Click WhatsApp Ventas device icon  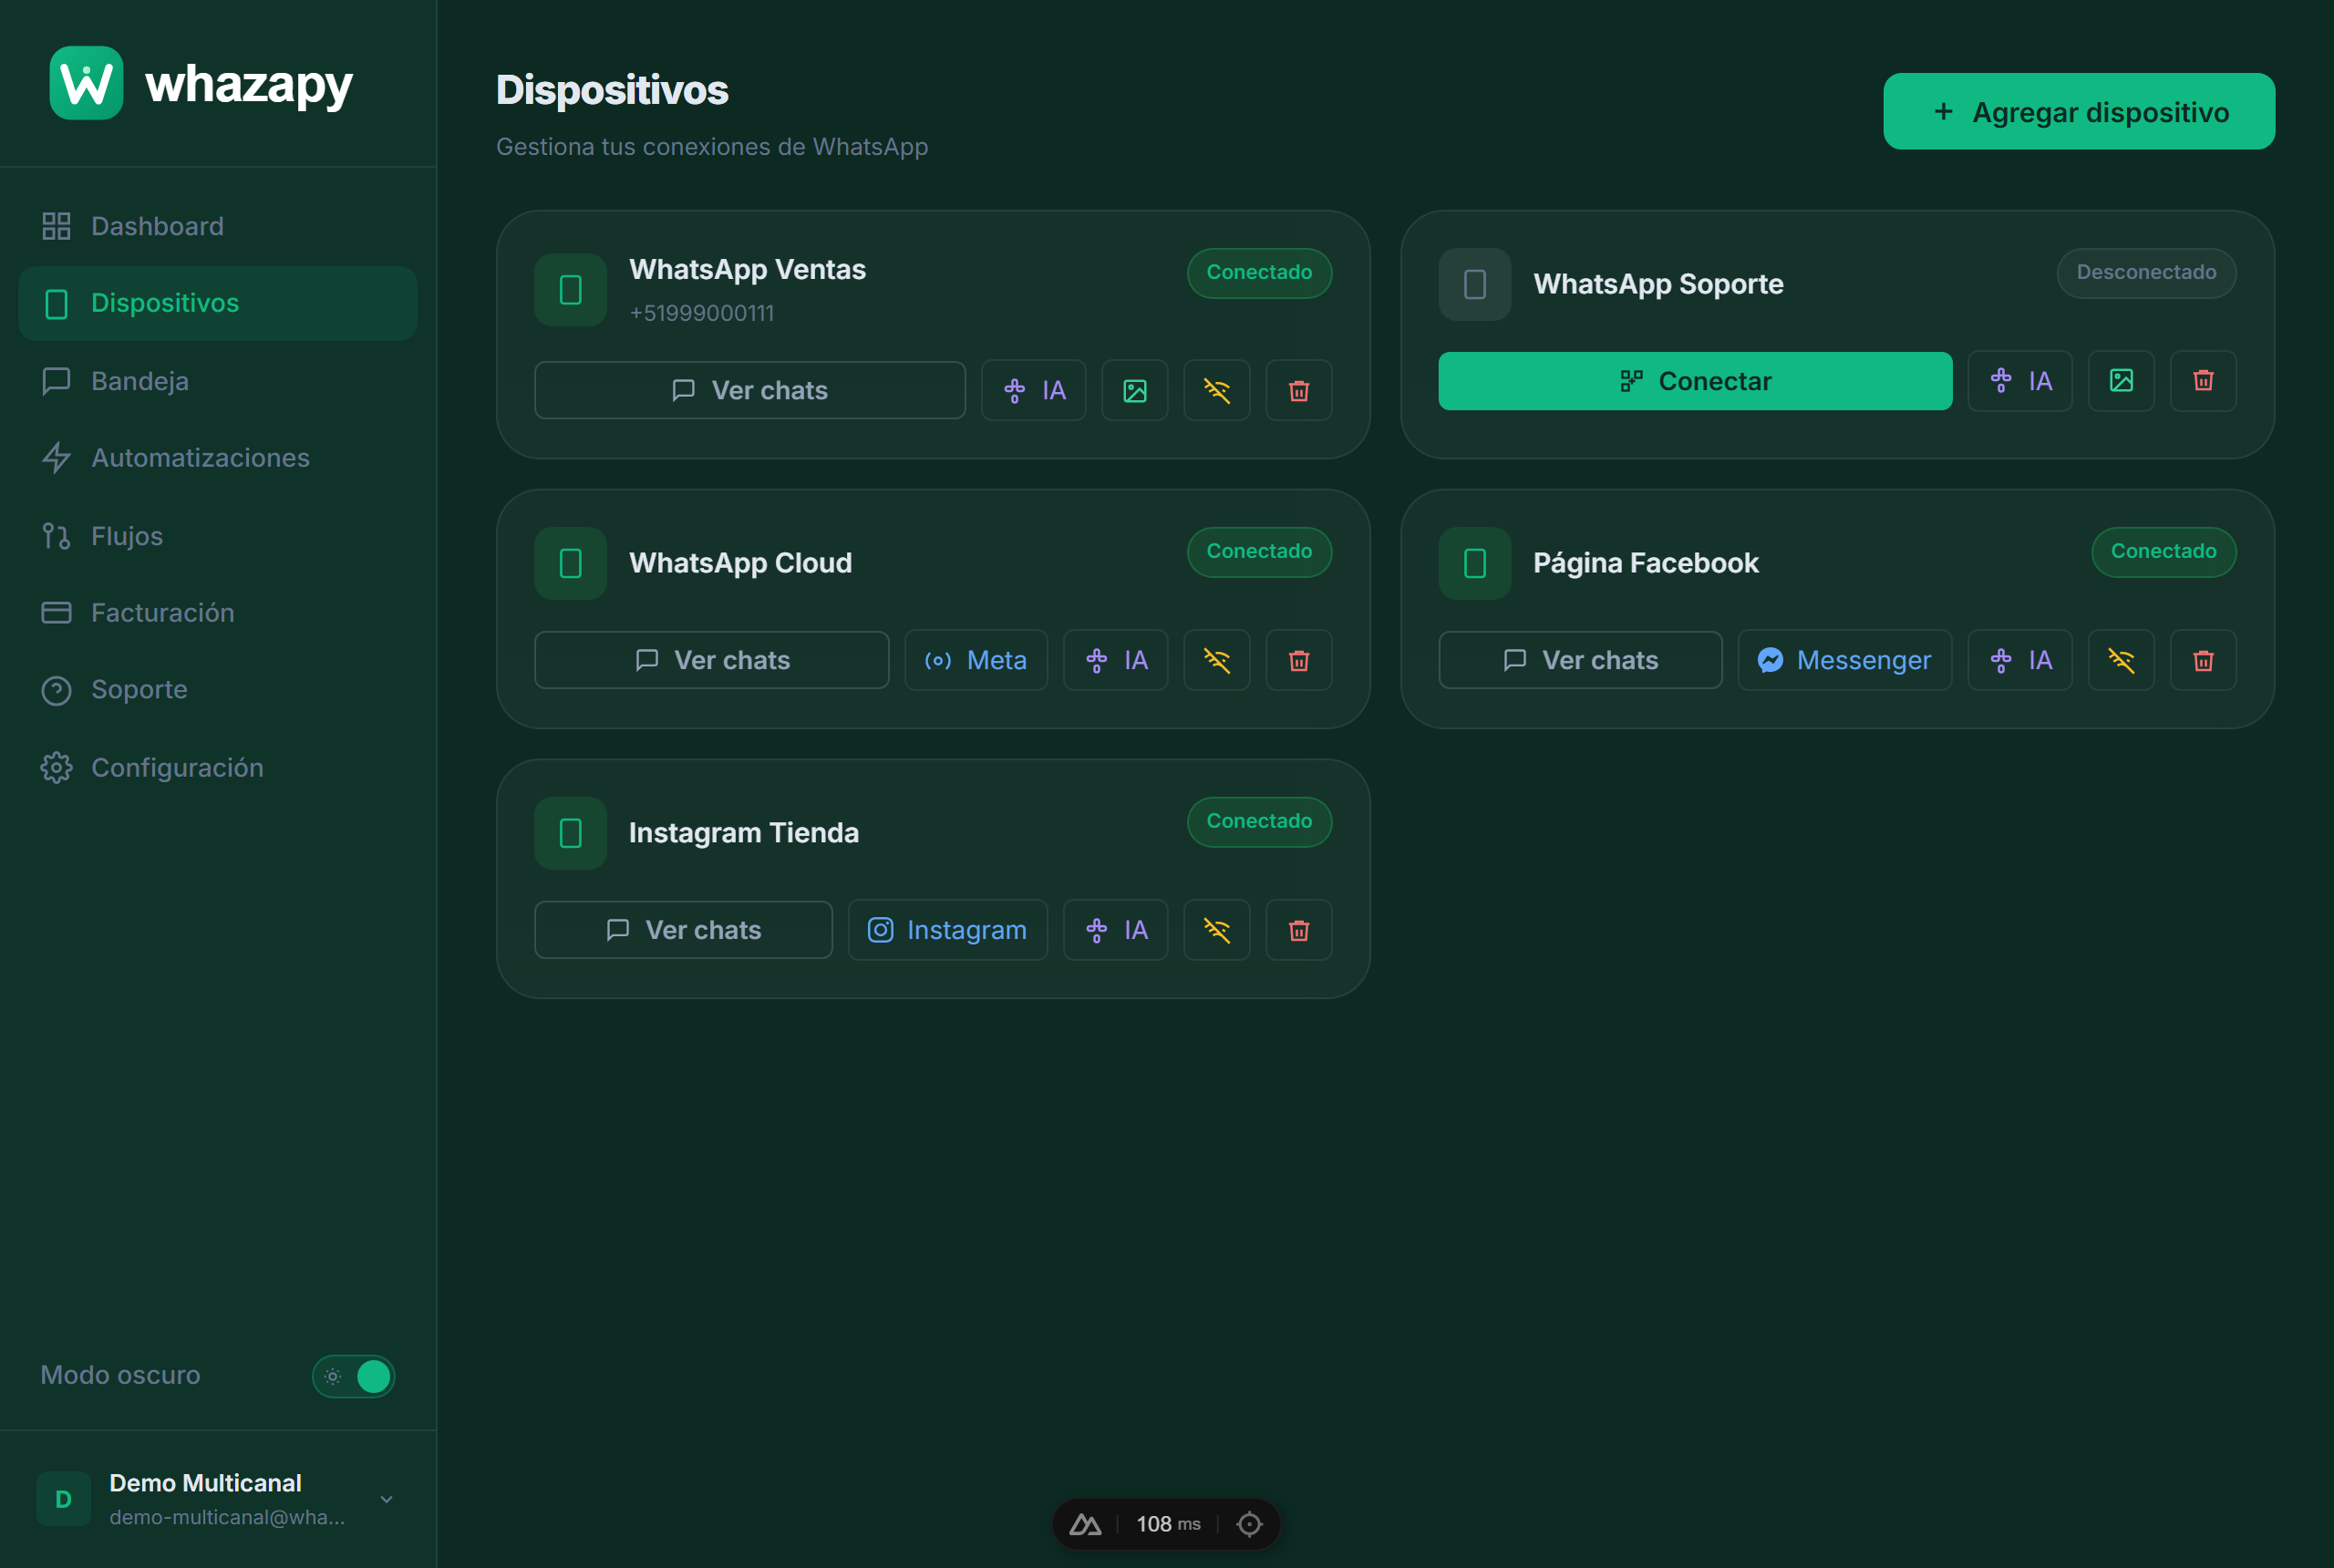570,290
